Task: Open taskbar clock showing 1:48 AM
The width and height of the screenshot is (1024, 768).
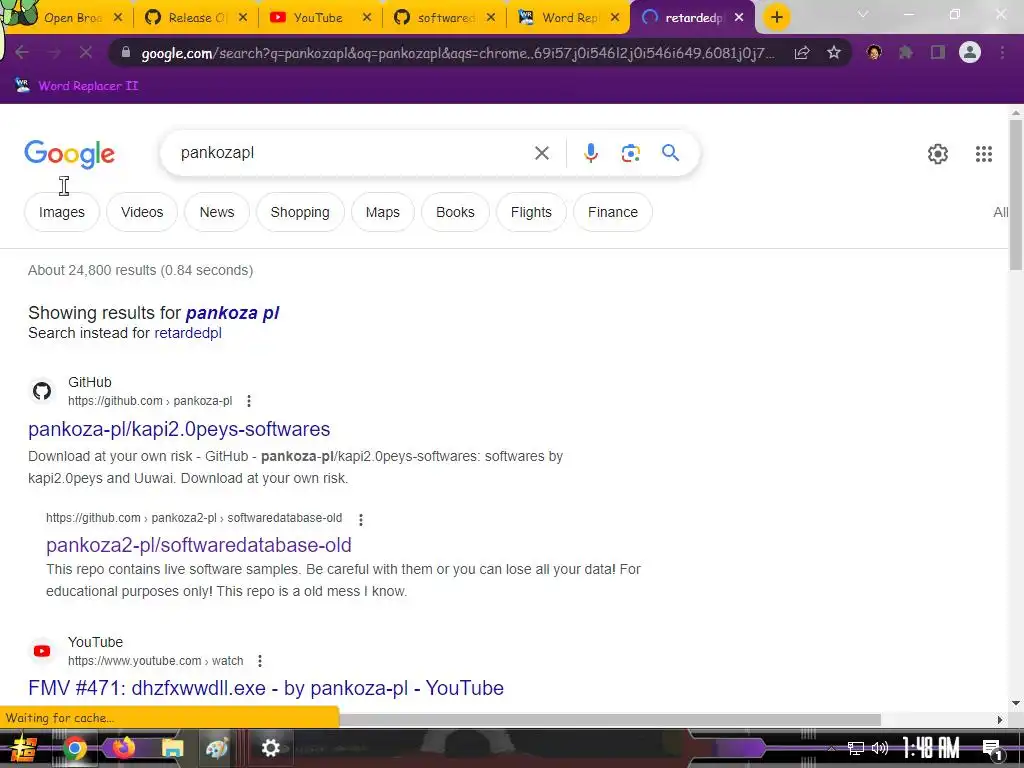Action: (931, 747)
